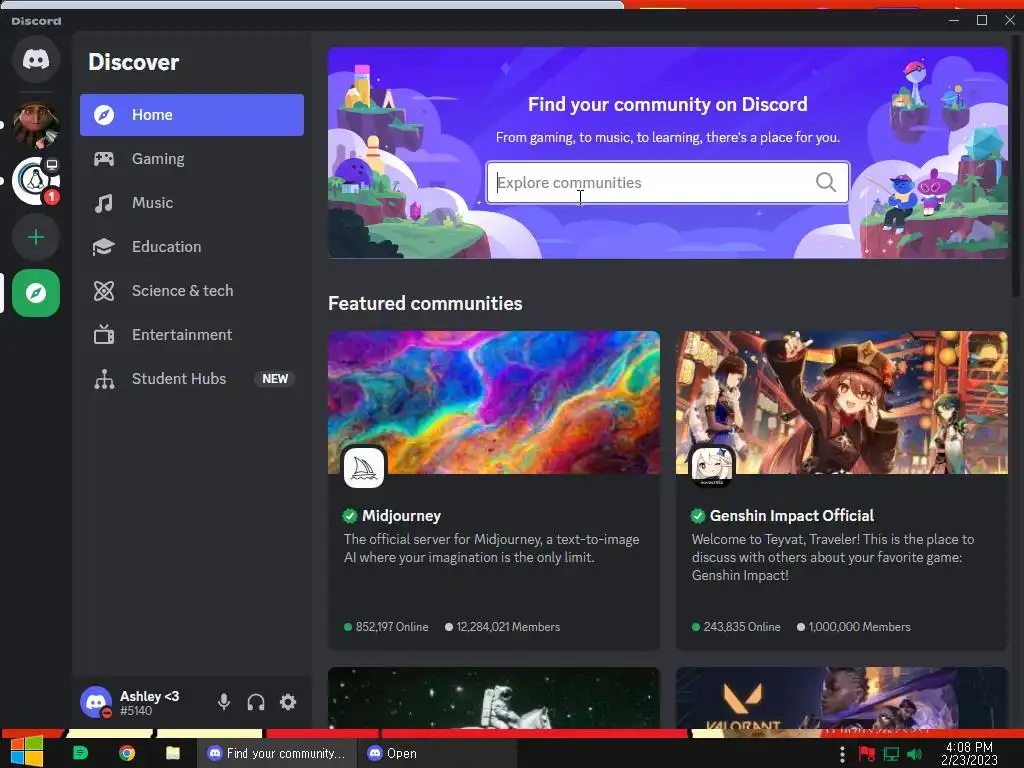Viewport: 1024px width, 768px height.
Task: Open the server with the face avatar
Action: coord(36,124)
